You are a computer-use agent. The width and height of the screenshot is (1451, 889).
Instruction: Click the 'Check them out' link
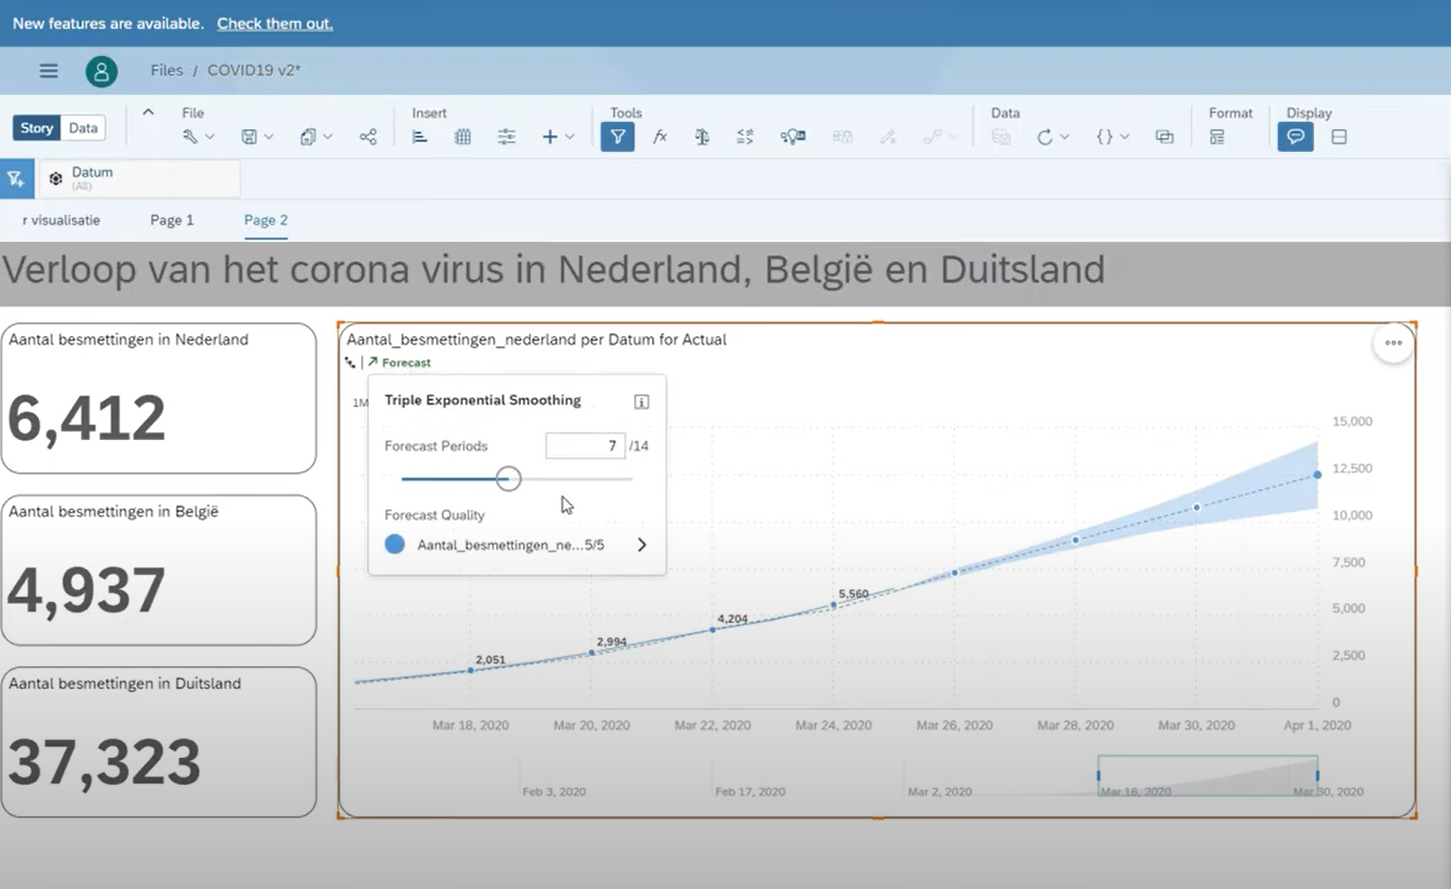pos(275,23)
